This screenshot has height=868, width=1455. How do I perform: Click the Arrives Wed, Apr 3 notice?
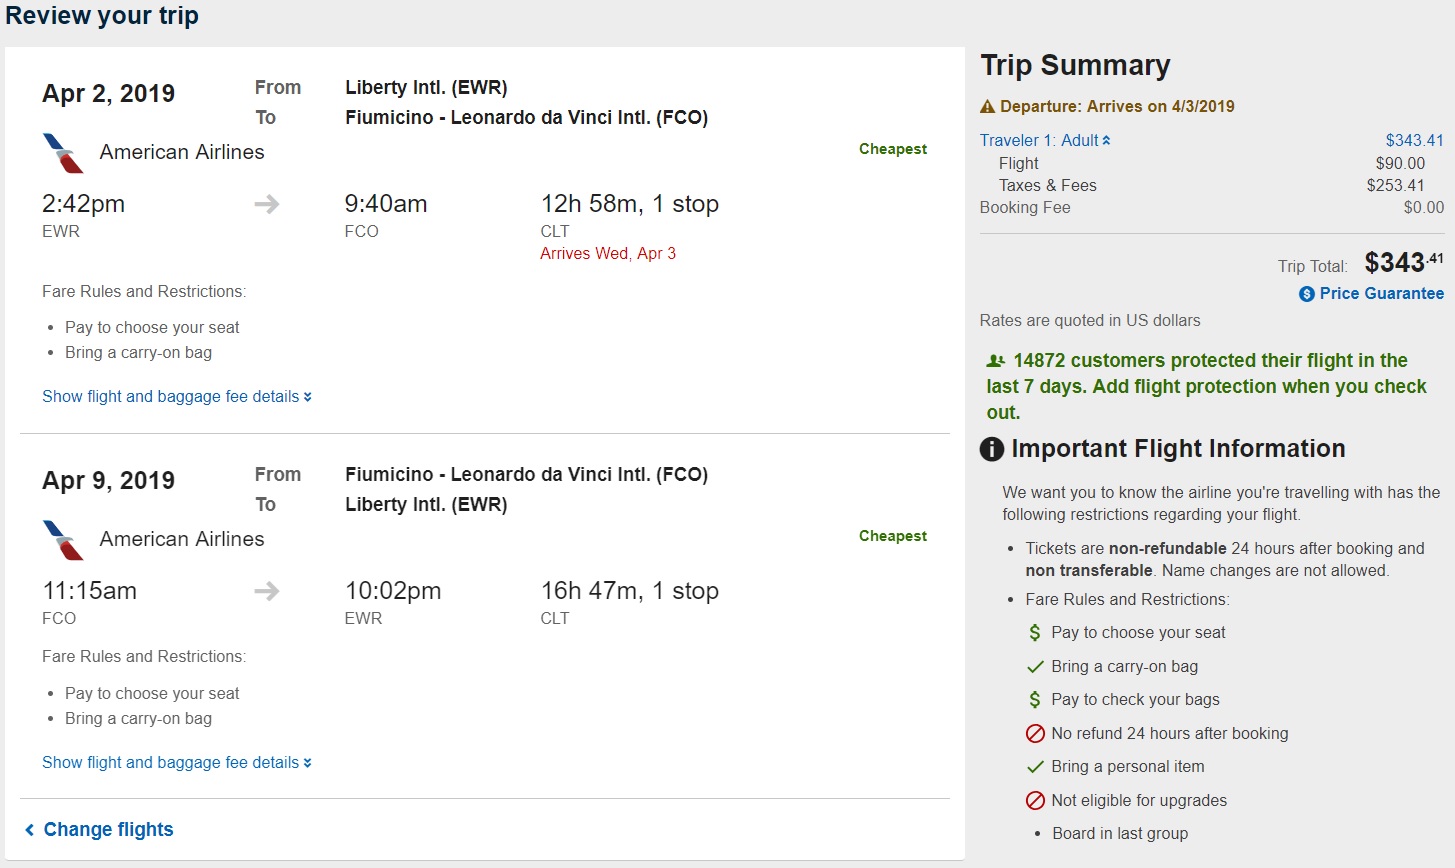tap(608, 254)
